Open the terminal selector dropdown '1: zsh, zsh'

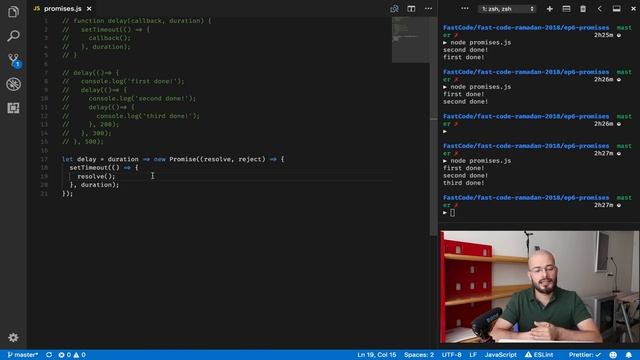pos(507,9)
